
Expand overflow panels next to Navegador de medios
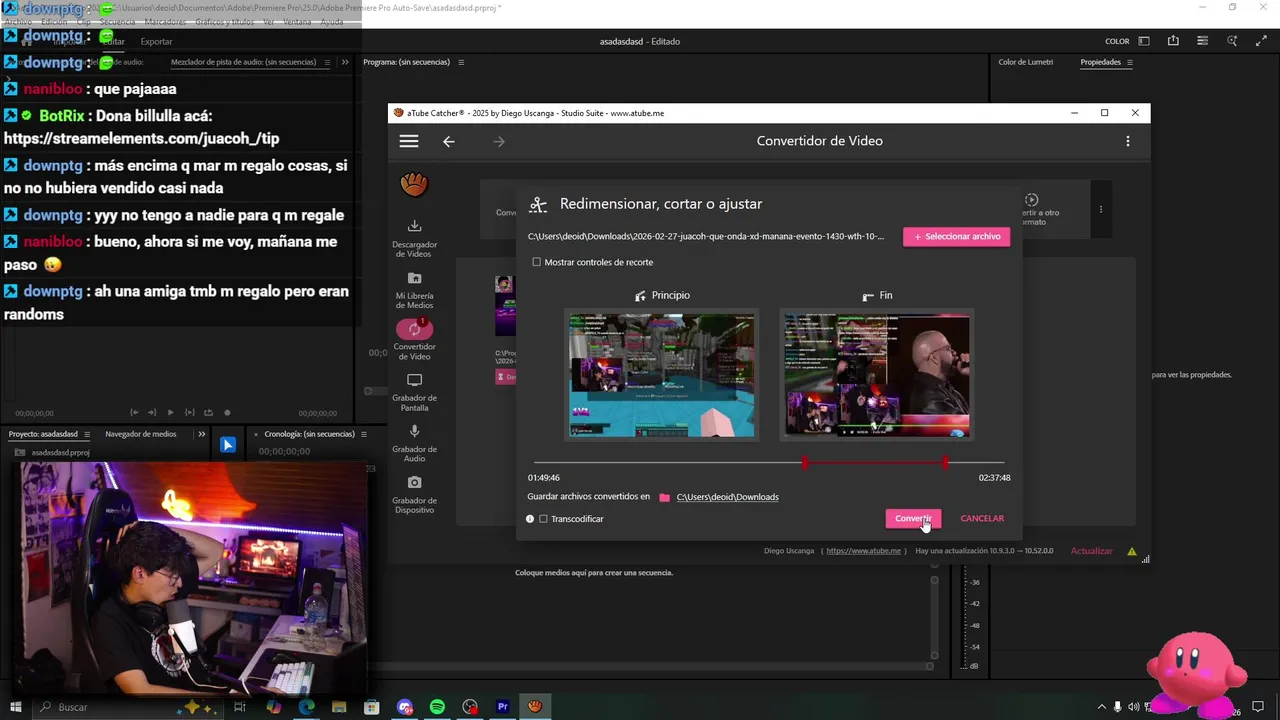click(201, 434)
